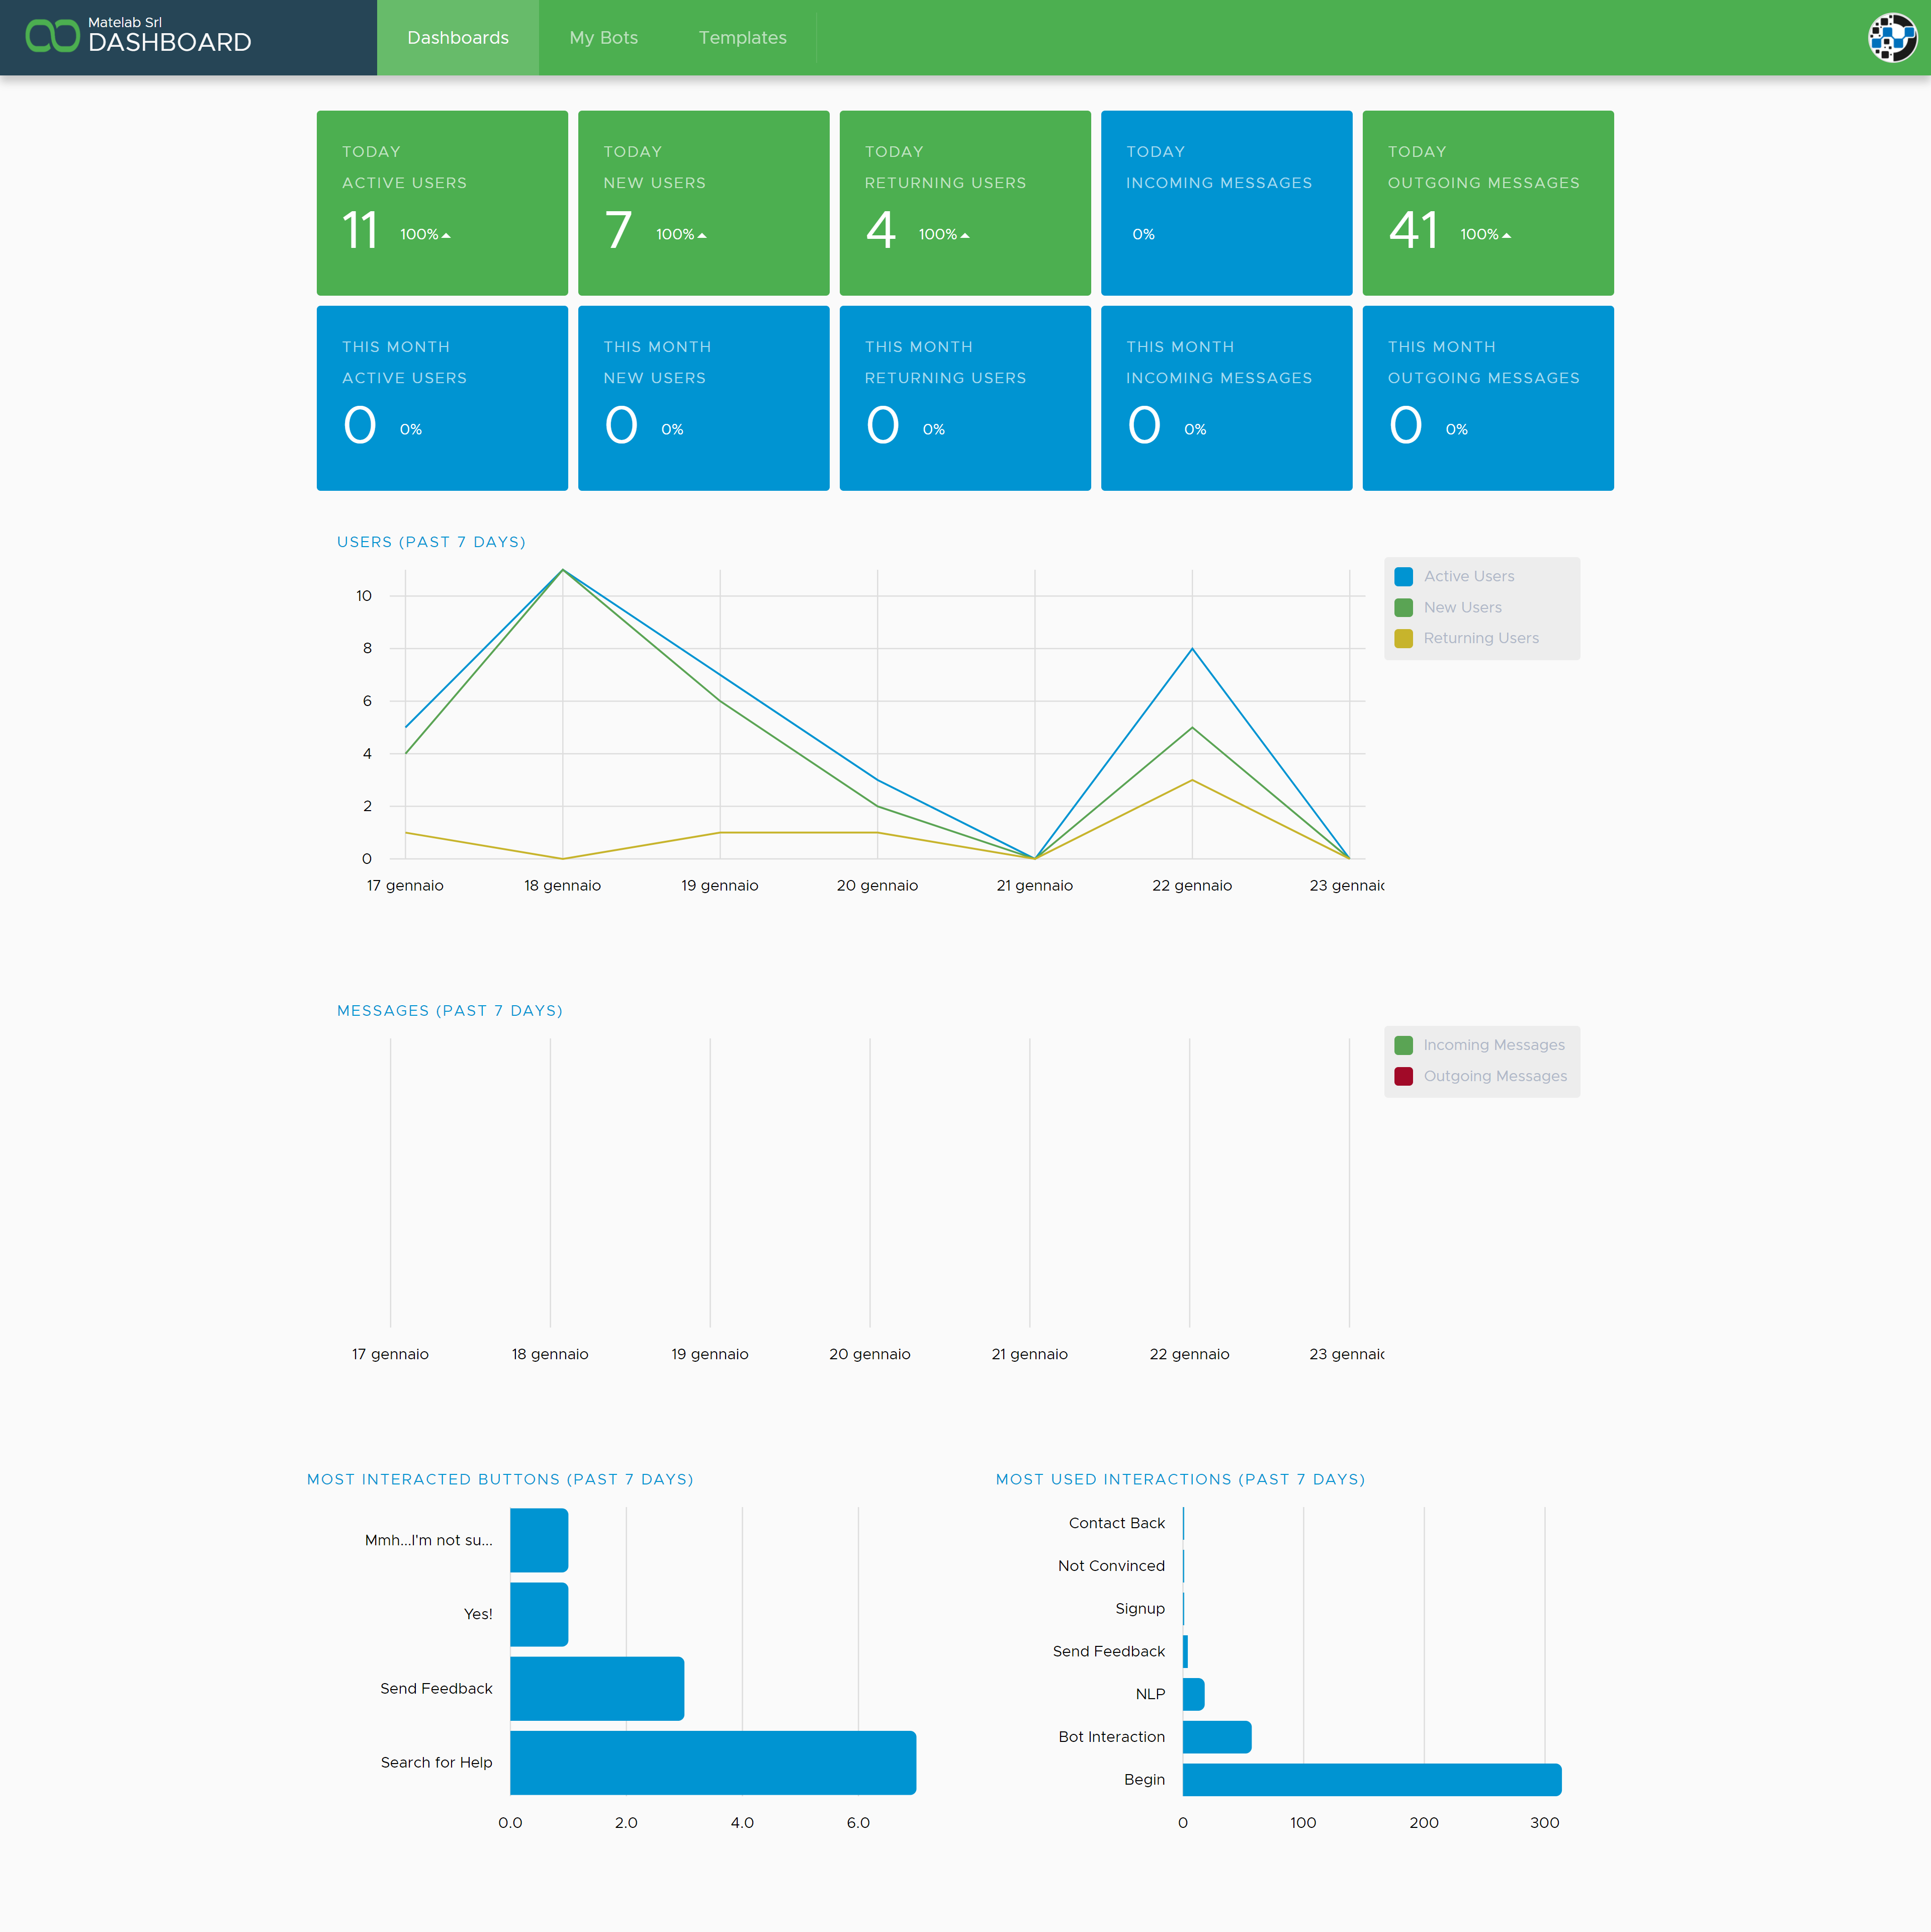The height and width of the screenshot is (1932, 1931).
Task: Click the Search for Help bar
Action: point(713,1762)
